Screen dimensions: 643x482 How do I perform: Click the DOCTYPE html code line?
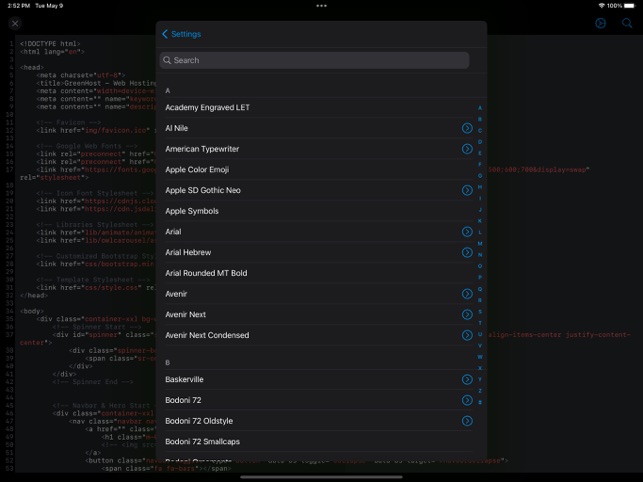pos(50,44)
